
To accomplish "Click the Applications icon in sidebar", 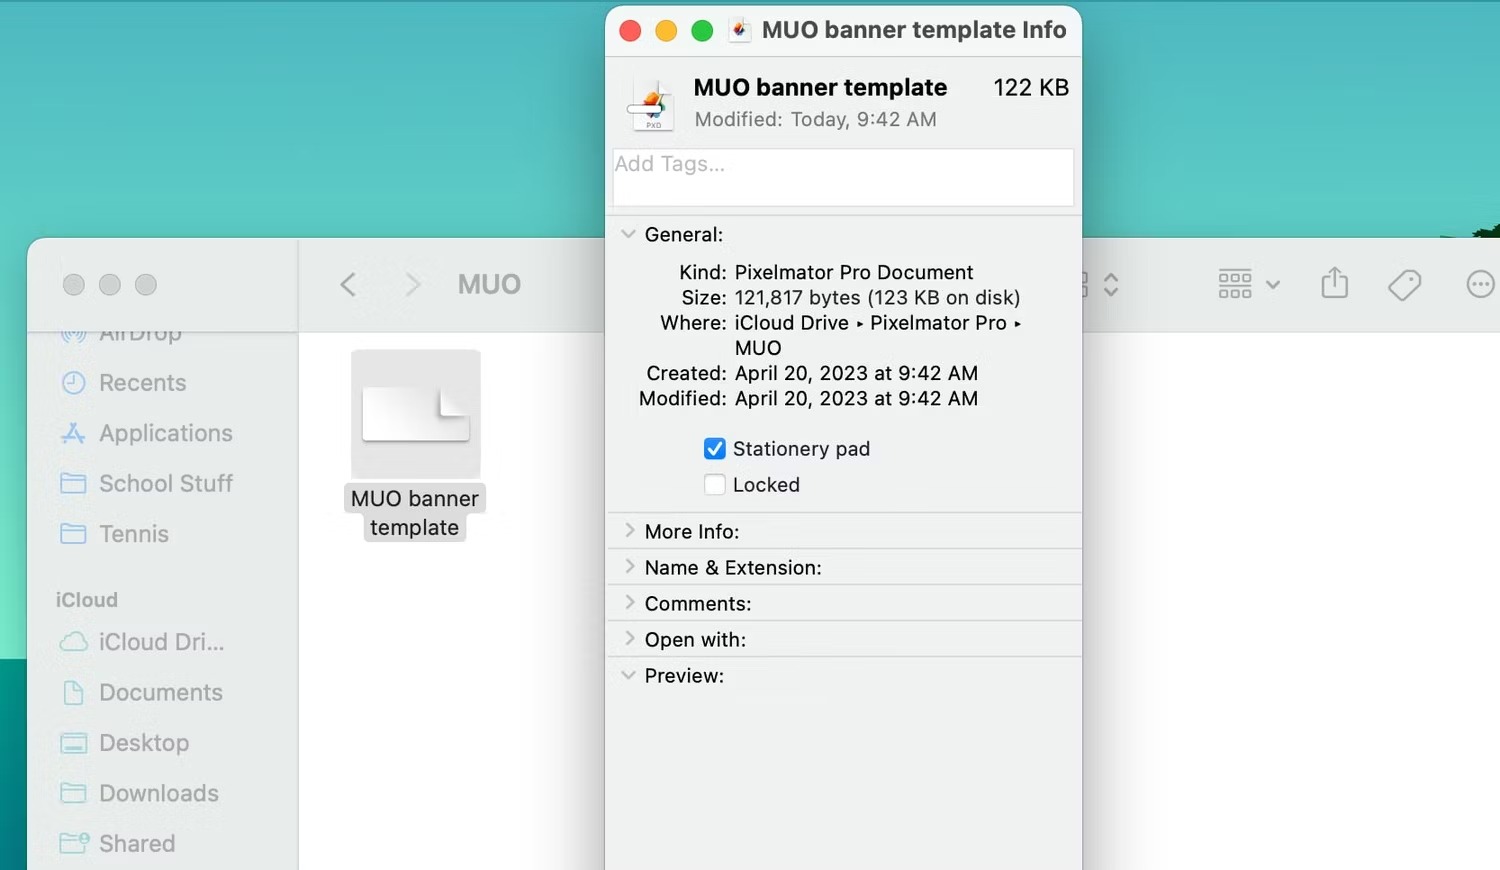I will (x=73, y=433).
